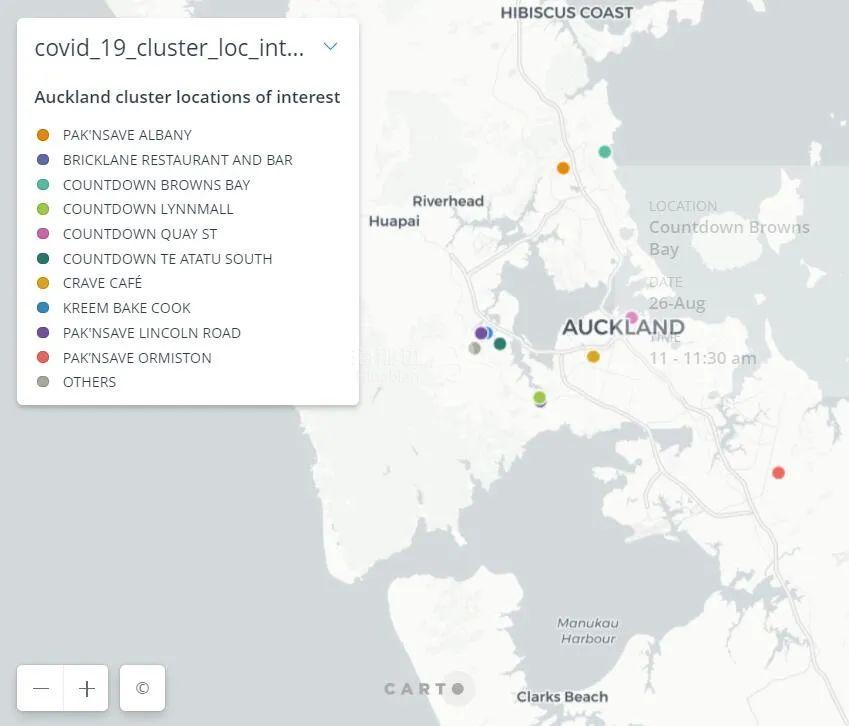Select the COUNTDOWN LYNNMALL legend label
This screenshot has height=726, width=849.
pyautogui.click(x=148, y=209)
